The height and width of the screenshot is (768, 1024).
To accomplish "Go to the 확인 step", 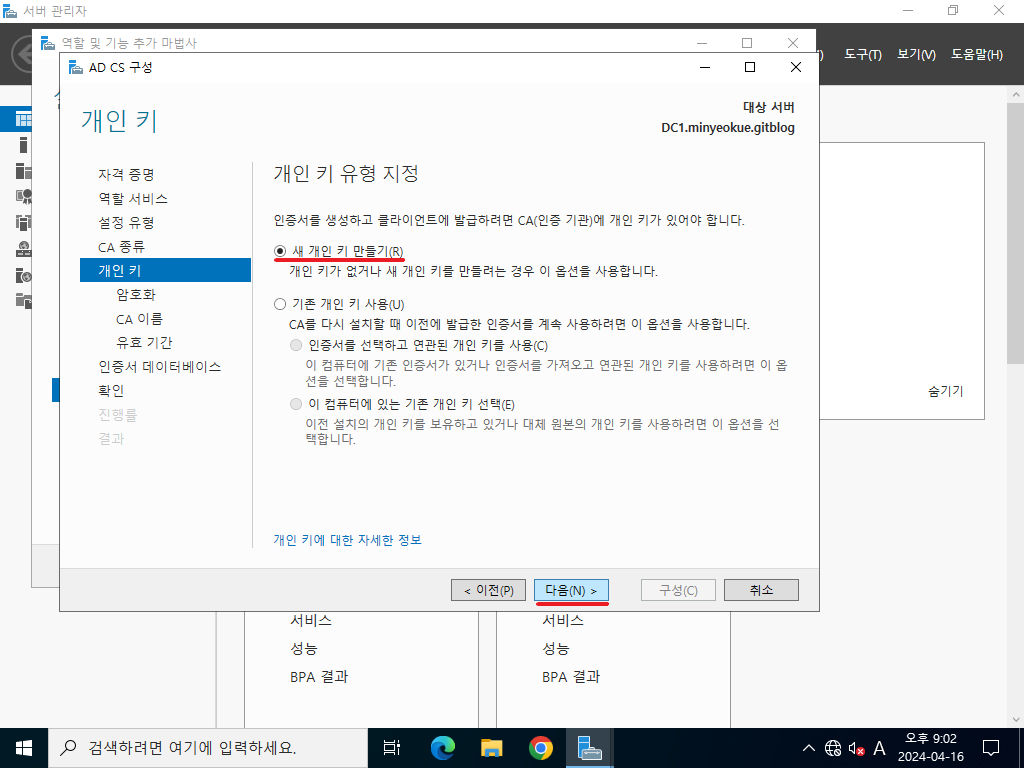I will point(111,391).
